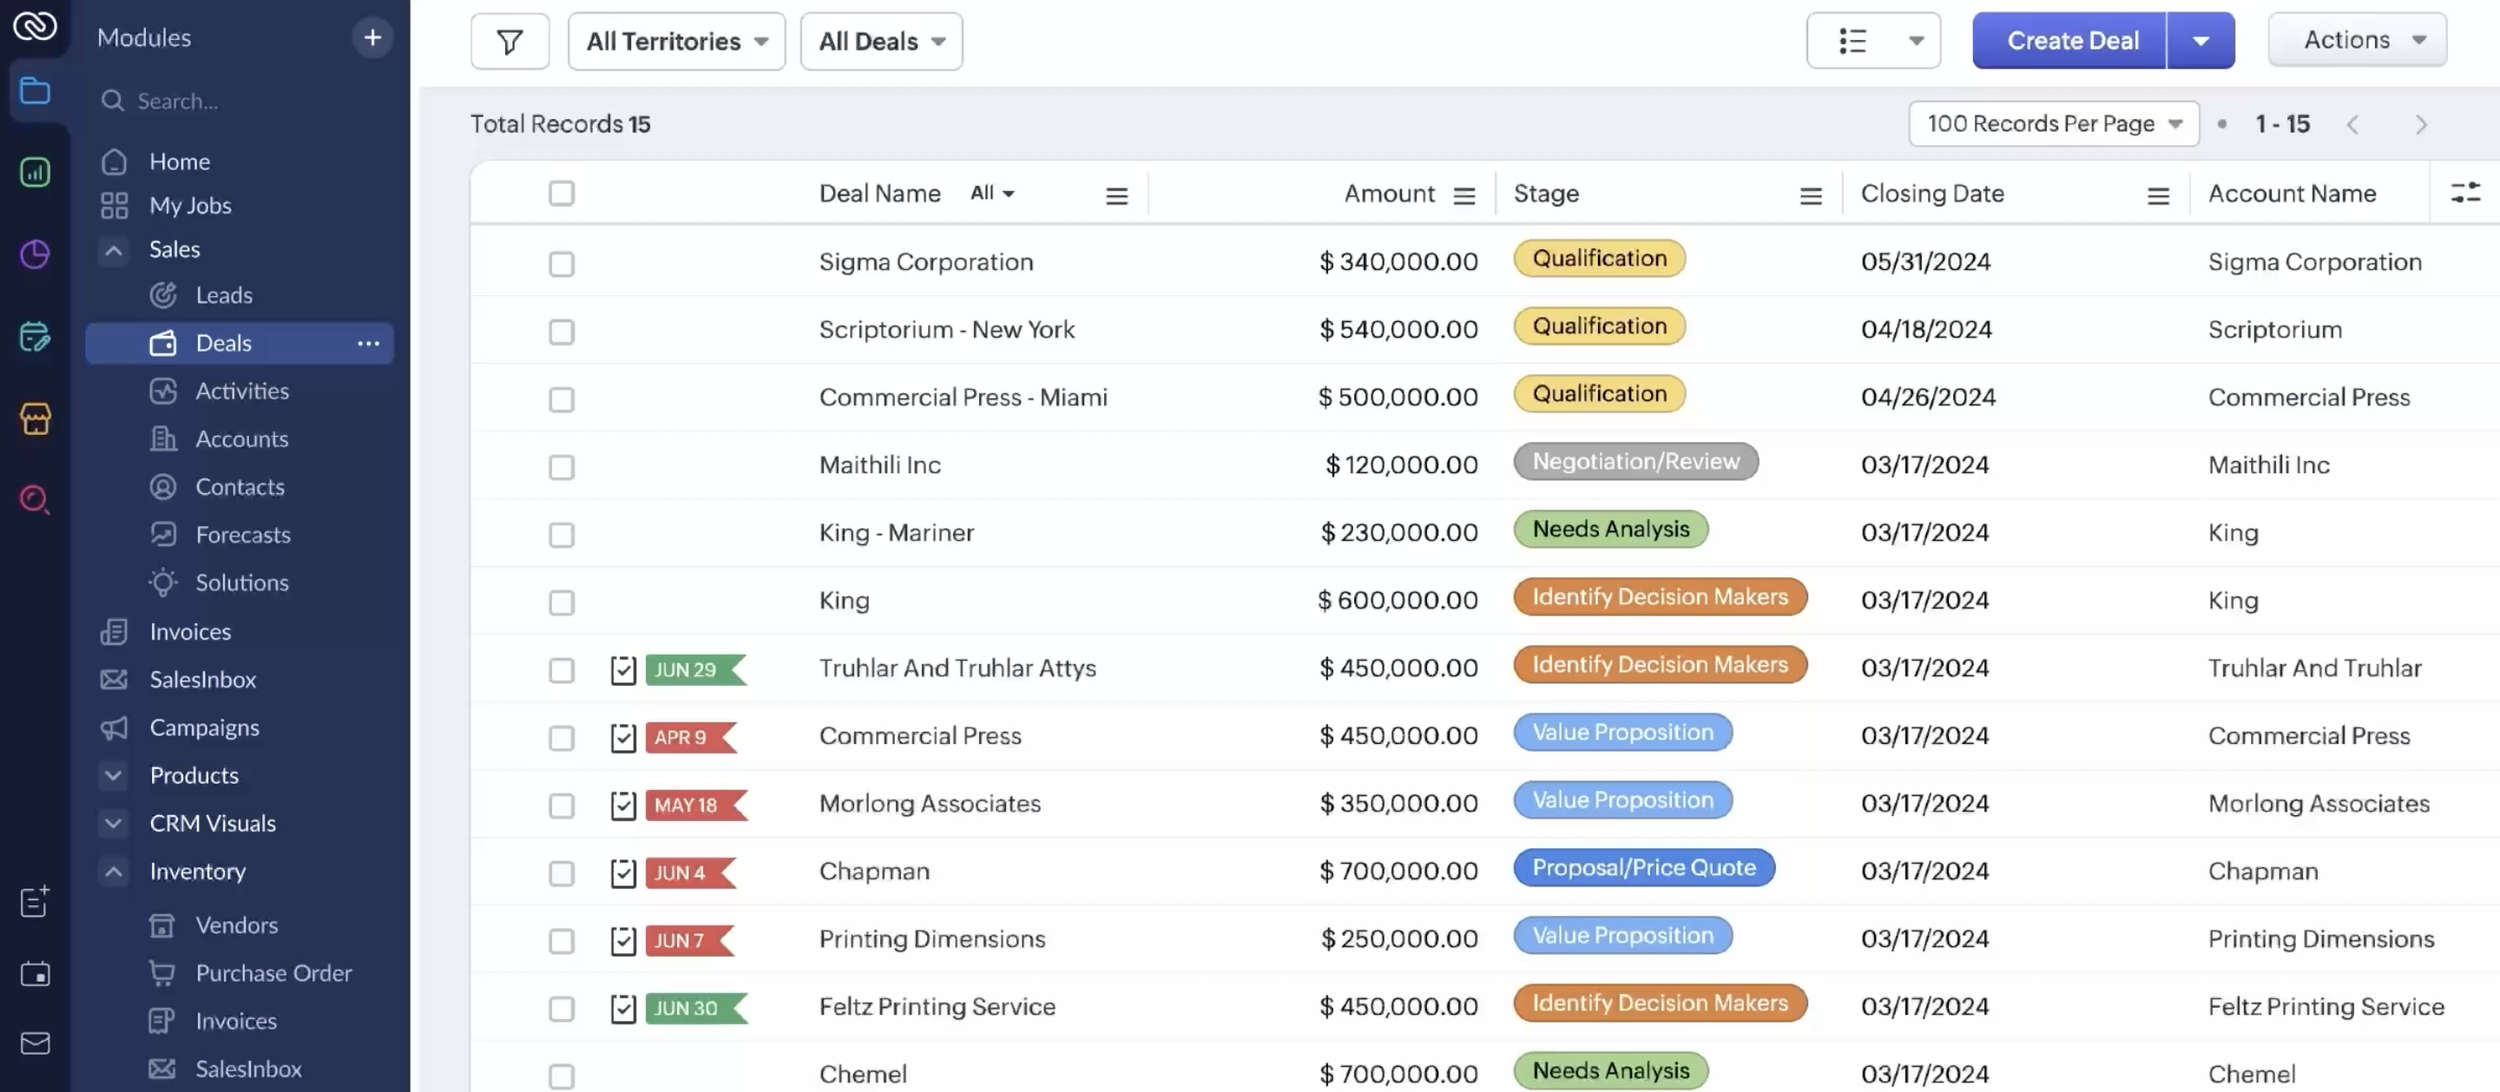
Task: Open the filter funnel icon above the list
Action: tap(510, 41)
